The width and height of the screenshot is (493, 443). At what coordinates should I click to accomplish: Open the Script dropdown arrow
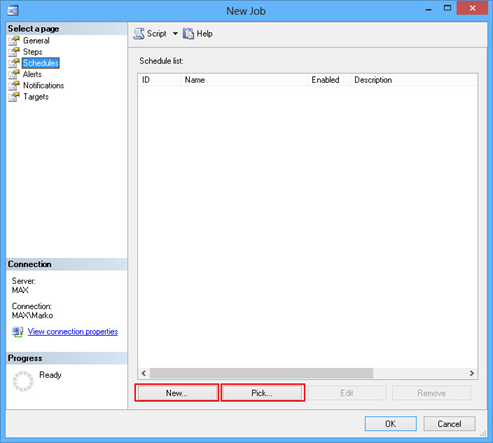pos(175,34)
